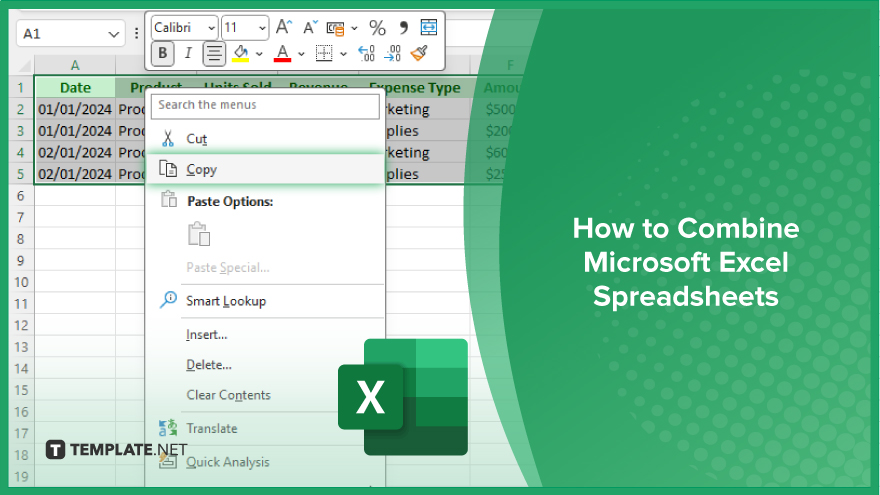The width and height of the screenshot is (880, 495).
Task: Toggle Italic in mini toolbar
Action: point(188,53)
